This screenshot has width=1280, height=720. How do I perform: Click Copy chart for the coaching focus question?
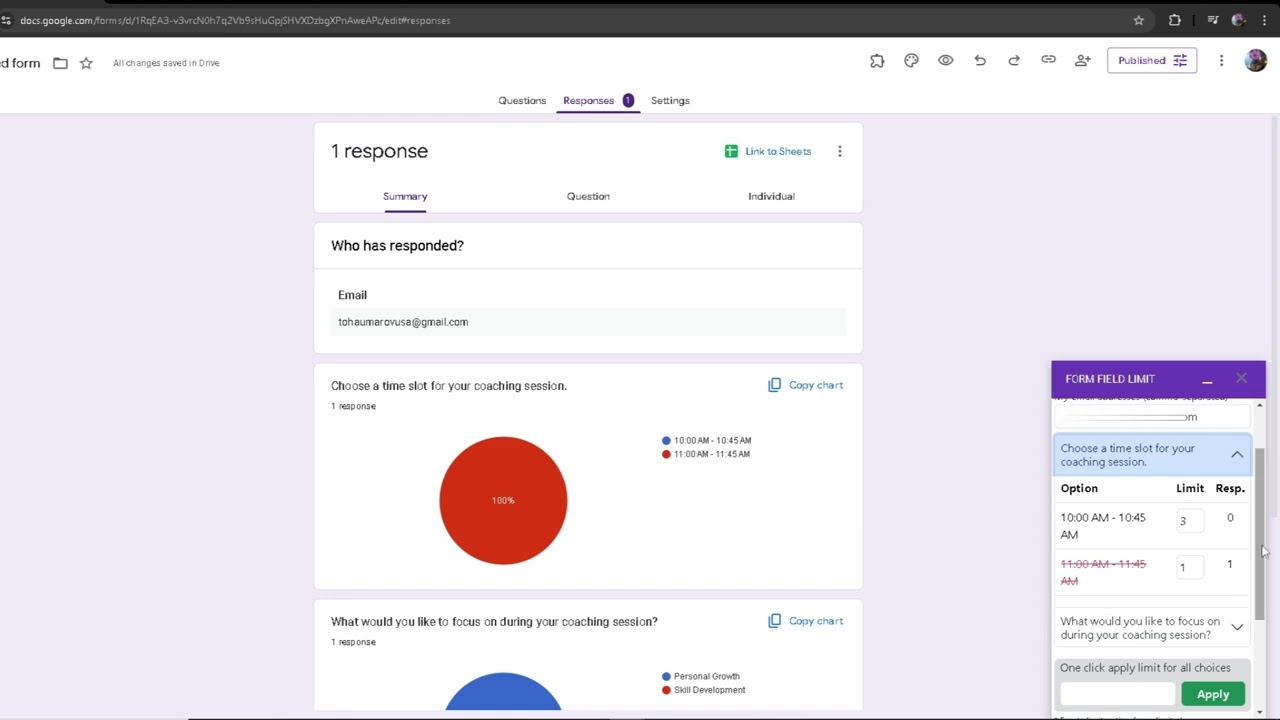[816, 621]
